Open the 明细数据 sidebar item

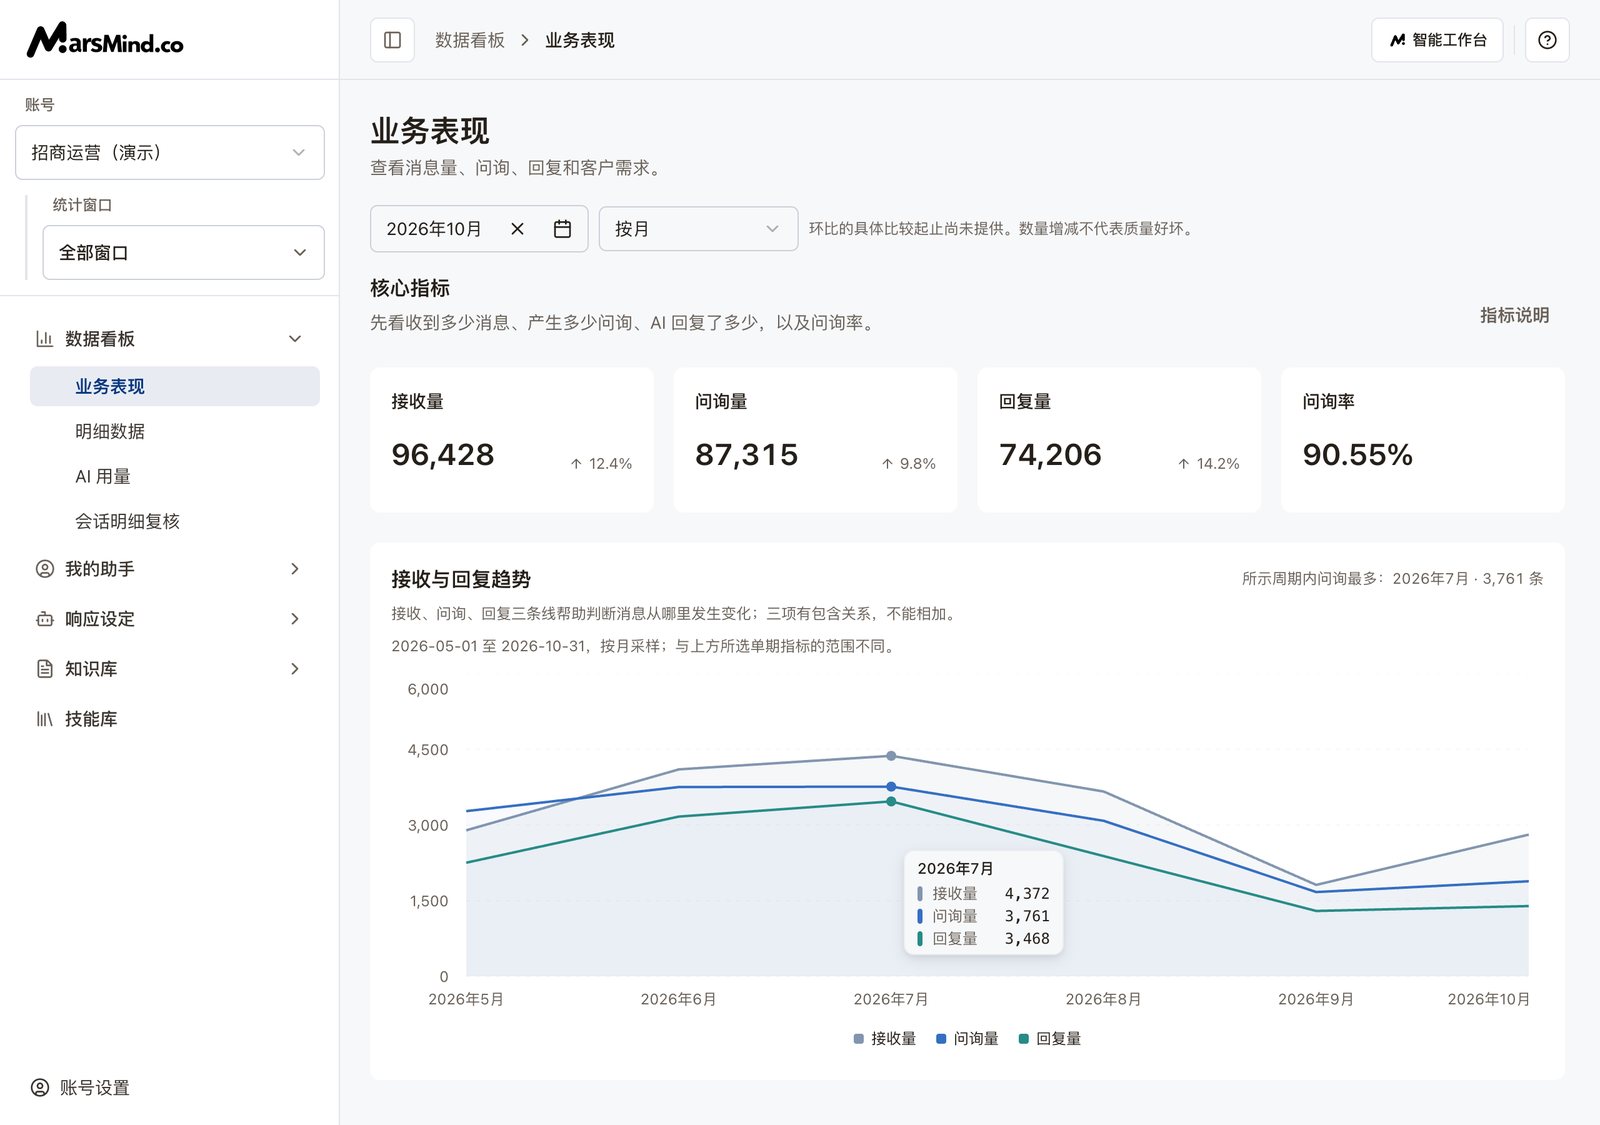click(175, 431)
